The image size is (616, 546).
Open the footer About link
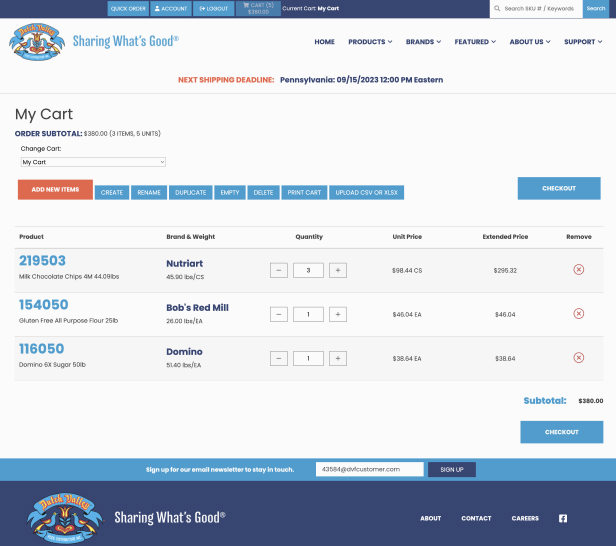tap(431, 518)
